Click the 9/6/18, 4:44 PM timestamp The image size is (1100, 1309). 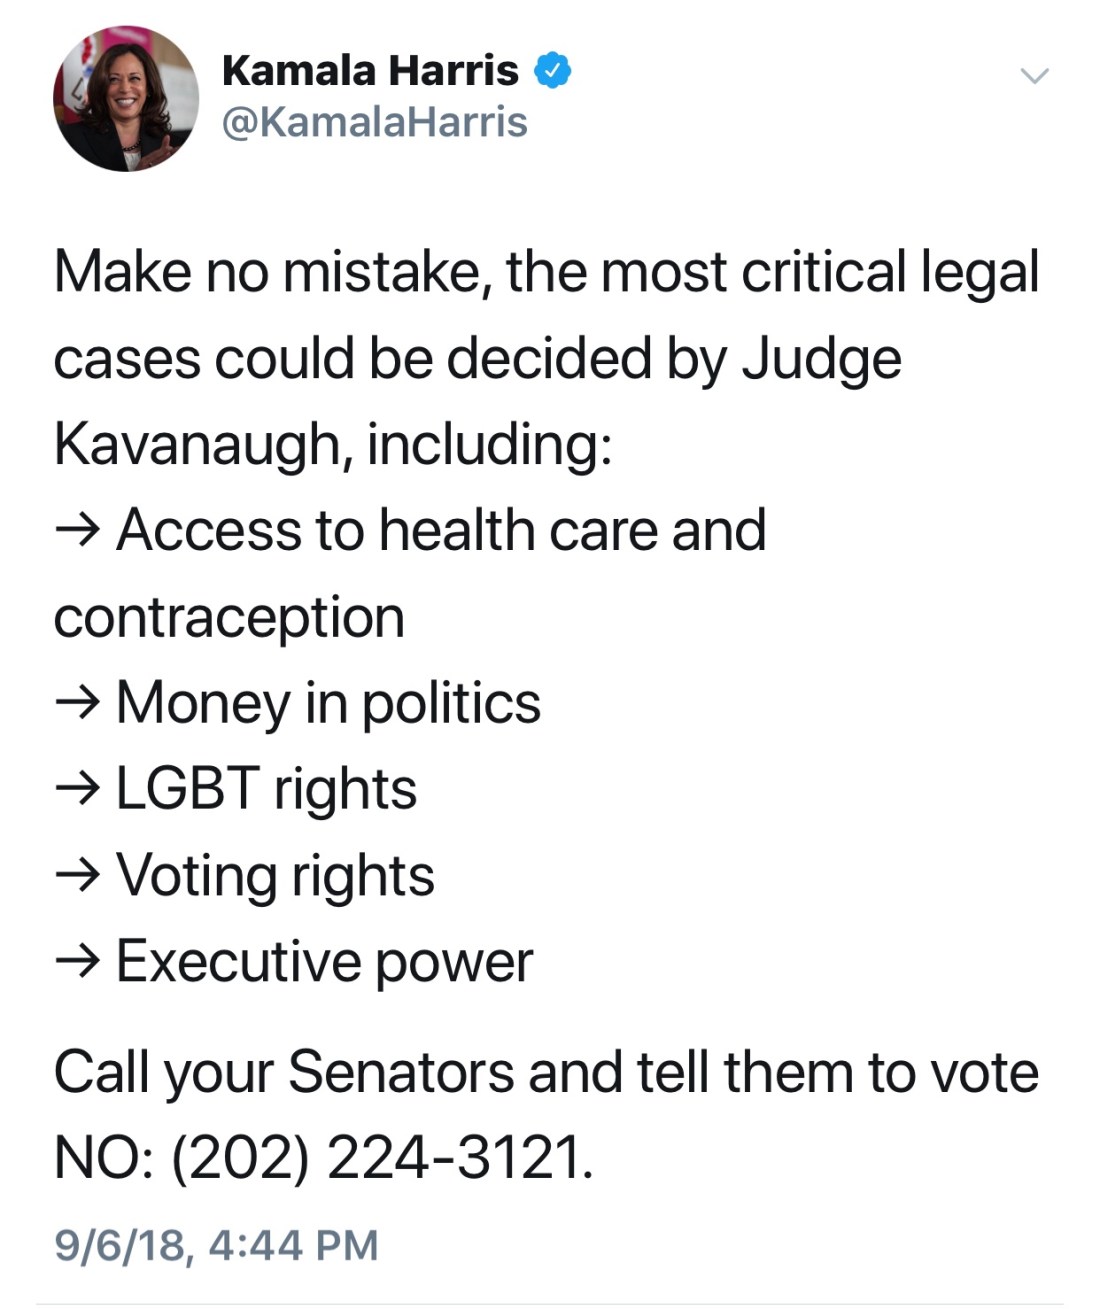tap(216, 1245)
